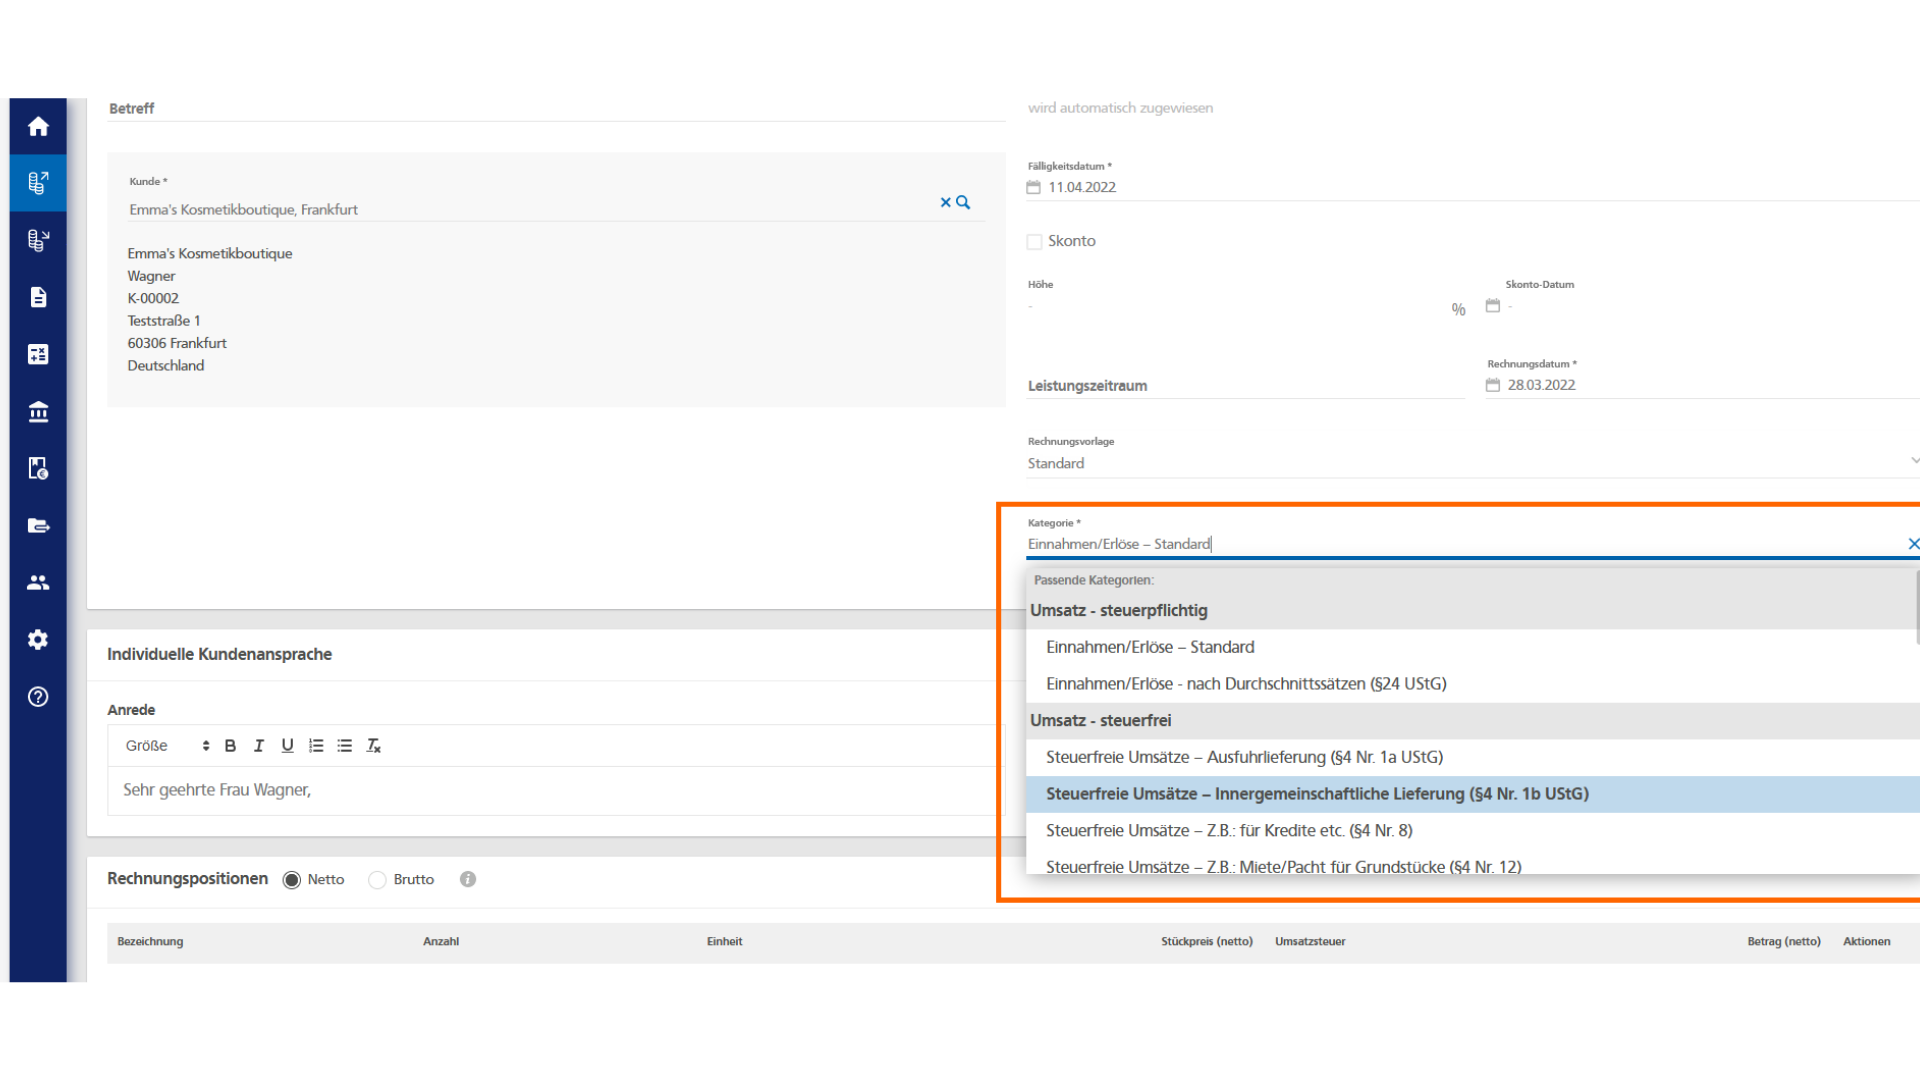Viewport: 1920px width, 1080px height.
Task: Enable the Skonto checkbox
Action: pos(1035,241)
